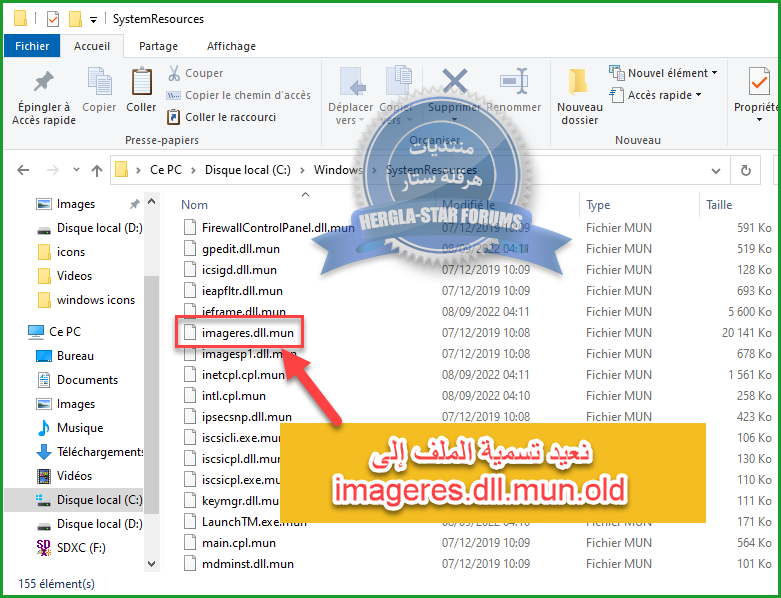Image resolution: width=781 pixels, height=598 pixels.
Task: Choose Copier le chemin d'accès
Action: (239, 95)
